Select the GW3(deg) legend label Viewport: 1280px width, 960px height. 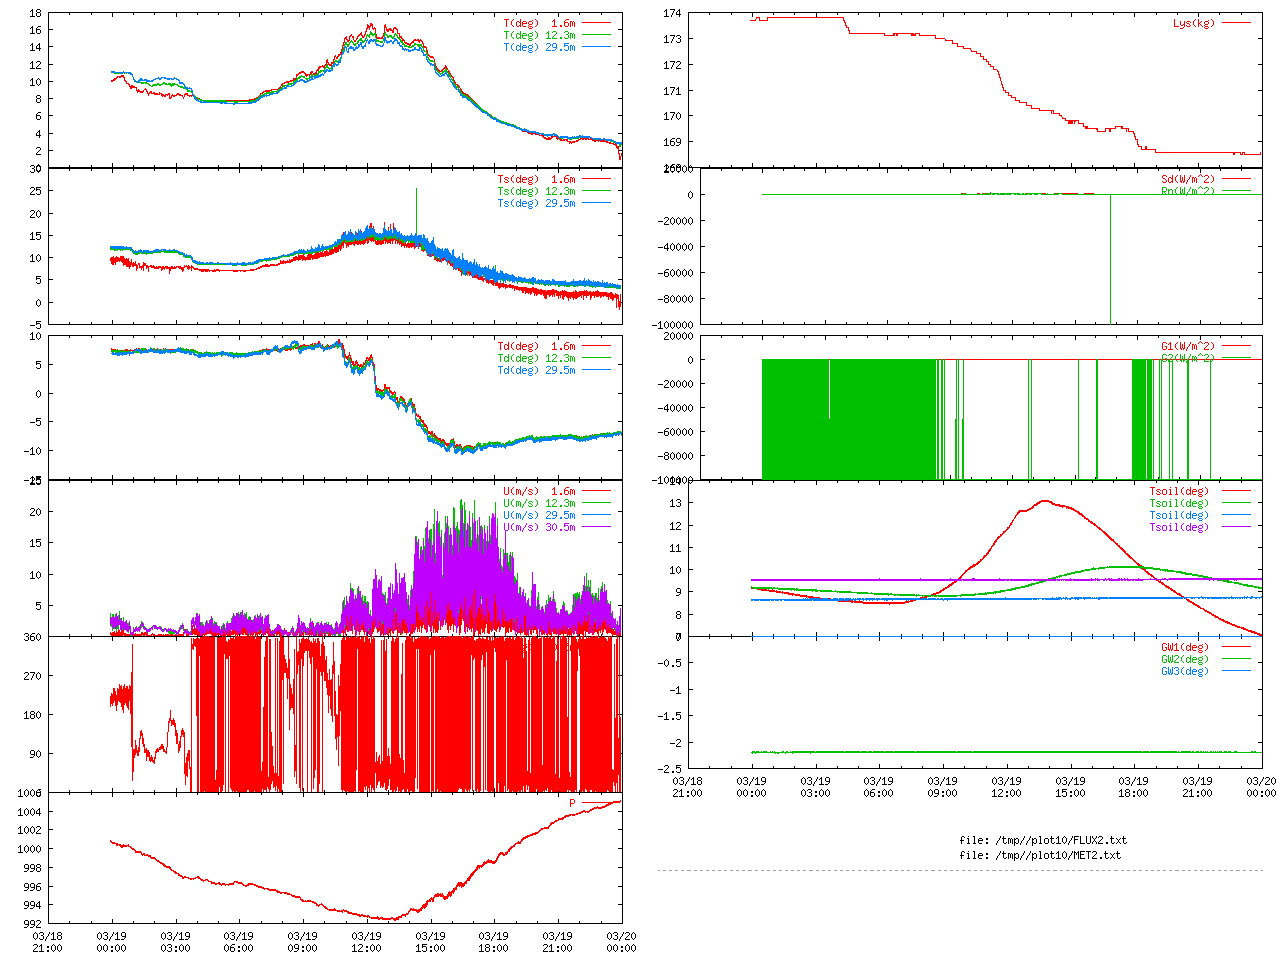pos(1184,671)
